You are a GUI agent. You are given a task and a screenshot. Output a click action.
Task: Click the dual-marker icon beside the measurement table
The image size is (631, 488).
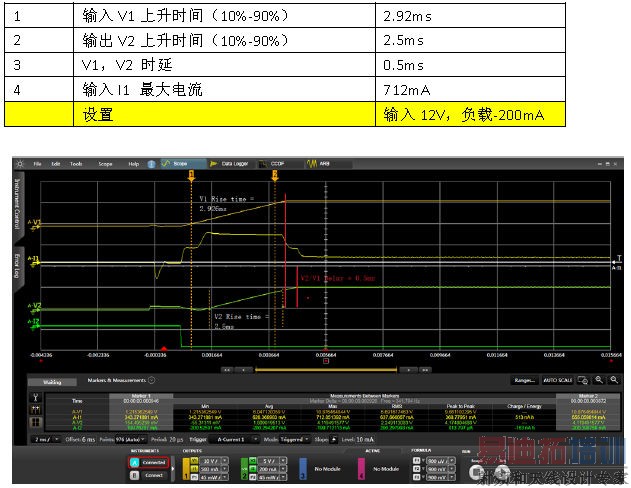[x=35, y=410]
